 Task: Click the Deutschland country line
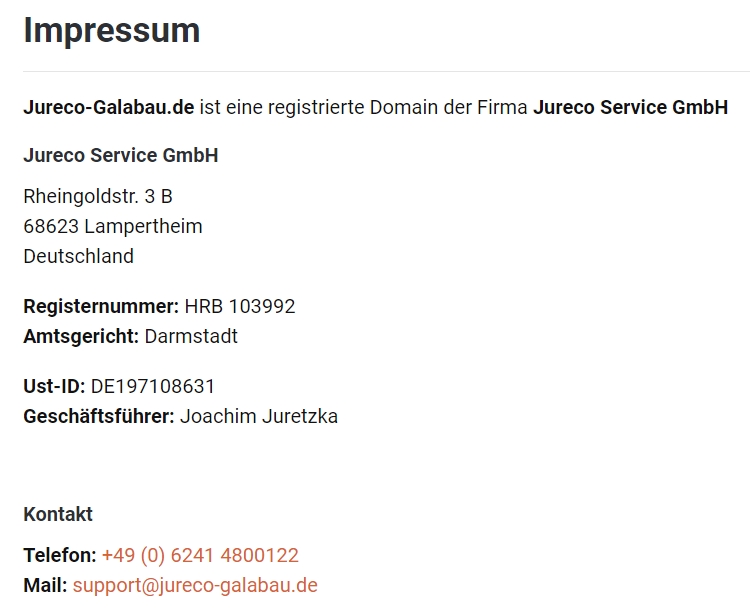[x=78, y=257]
